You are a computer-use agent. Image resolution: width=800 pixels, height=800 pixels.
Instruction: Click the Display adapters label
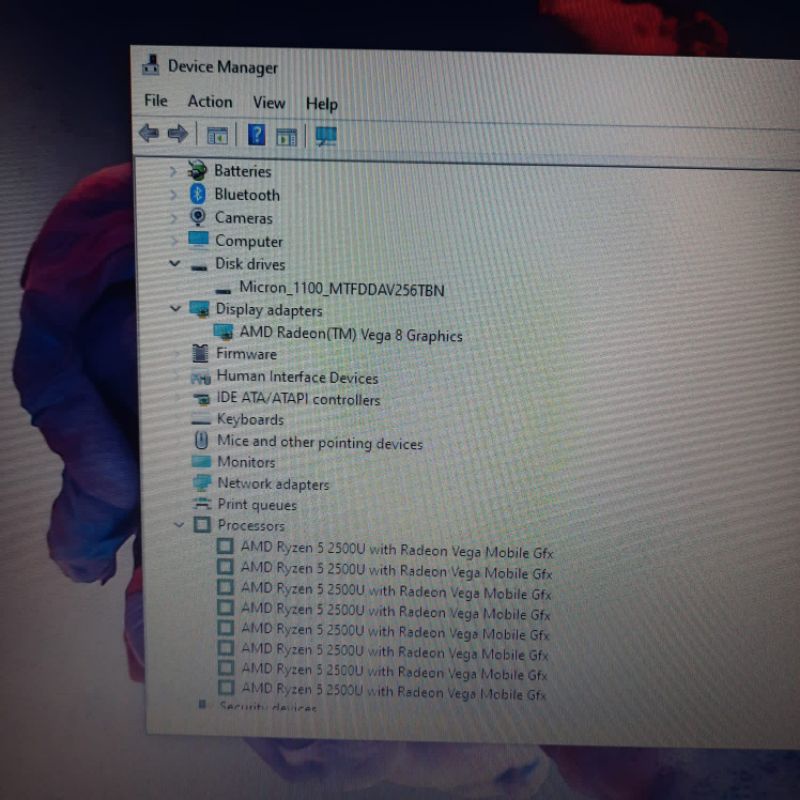point(269,310)
